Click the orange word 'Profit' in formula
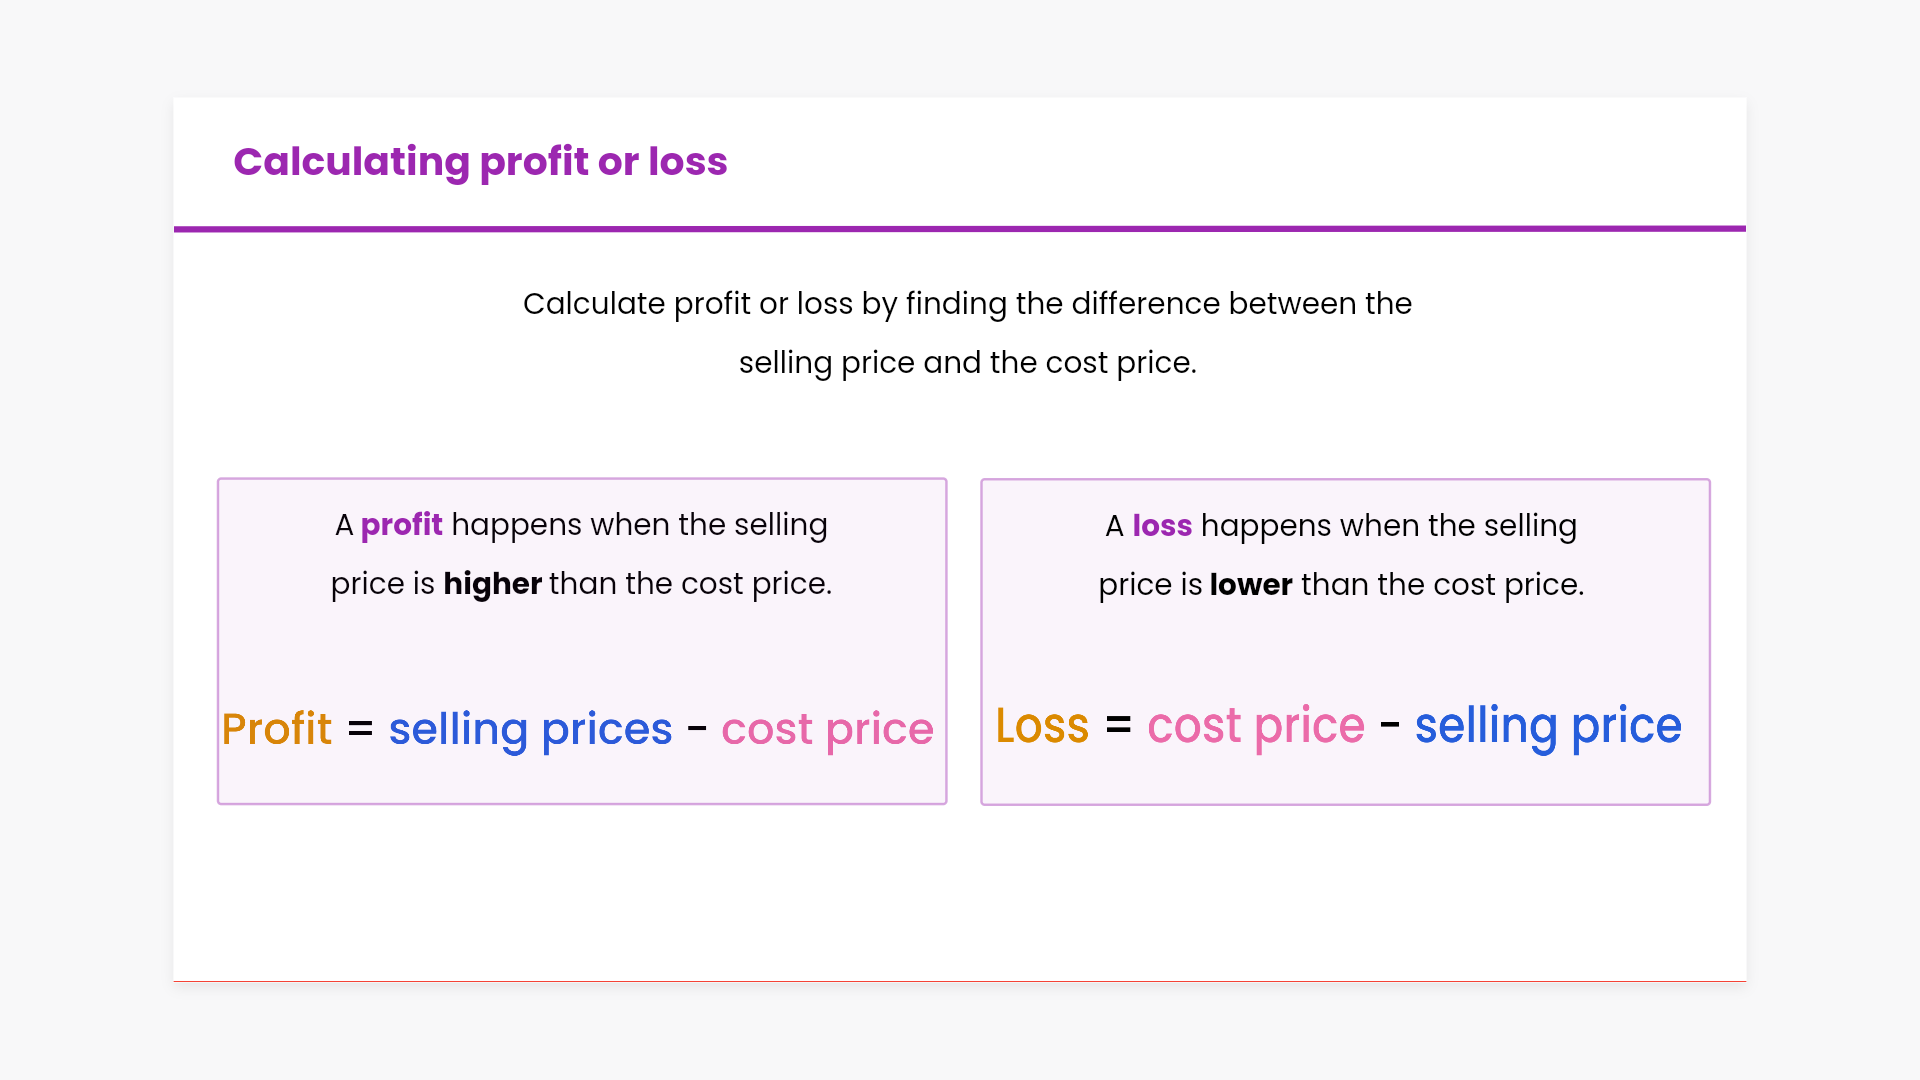 click(x=276, y=729)
